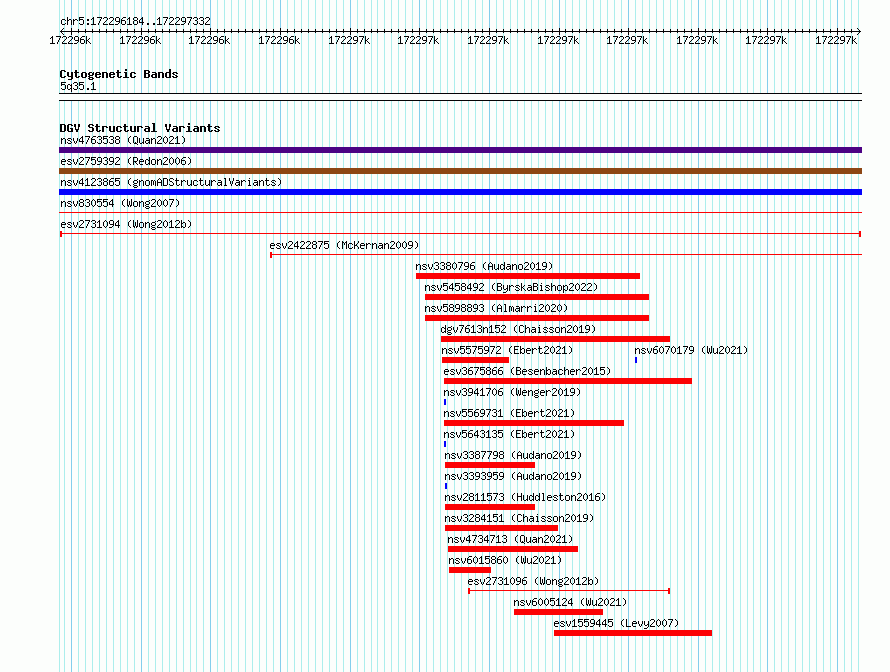
Task: Click the blue nsv4123865 variant bar
Action: pos(460,192)
